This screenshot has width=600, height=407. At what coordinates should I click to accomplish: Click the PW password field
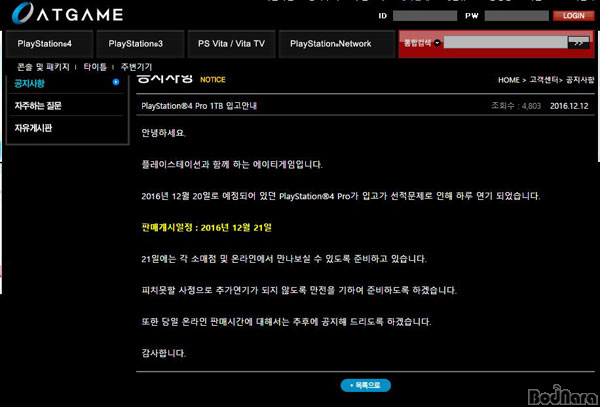(517, 16)
